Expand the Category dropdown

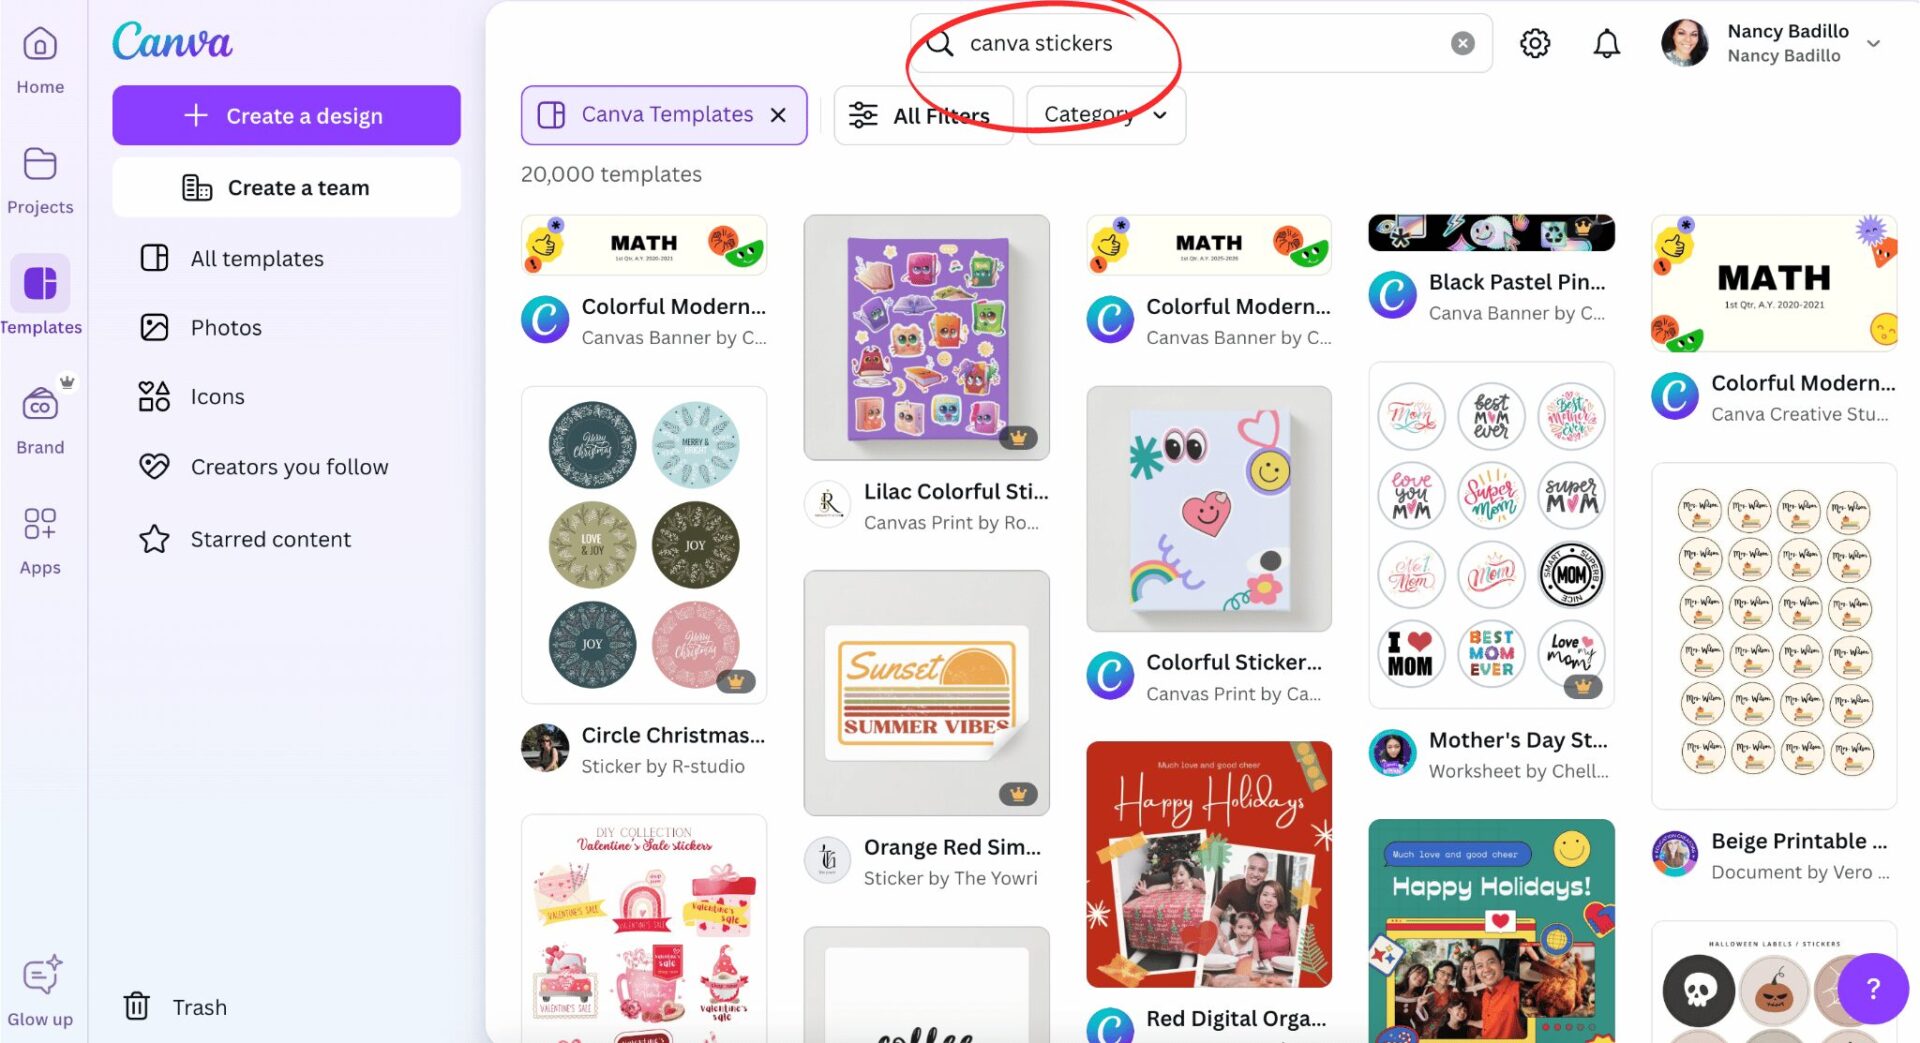[x=1105, y=115]
